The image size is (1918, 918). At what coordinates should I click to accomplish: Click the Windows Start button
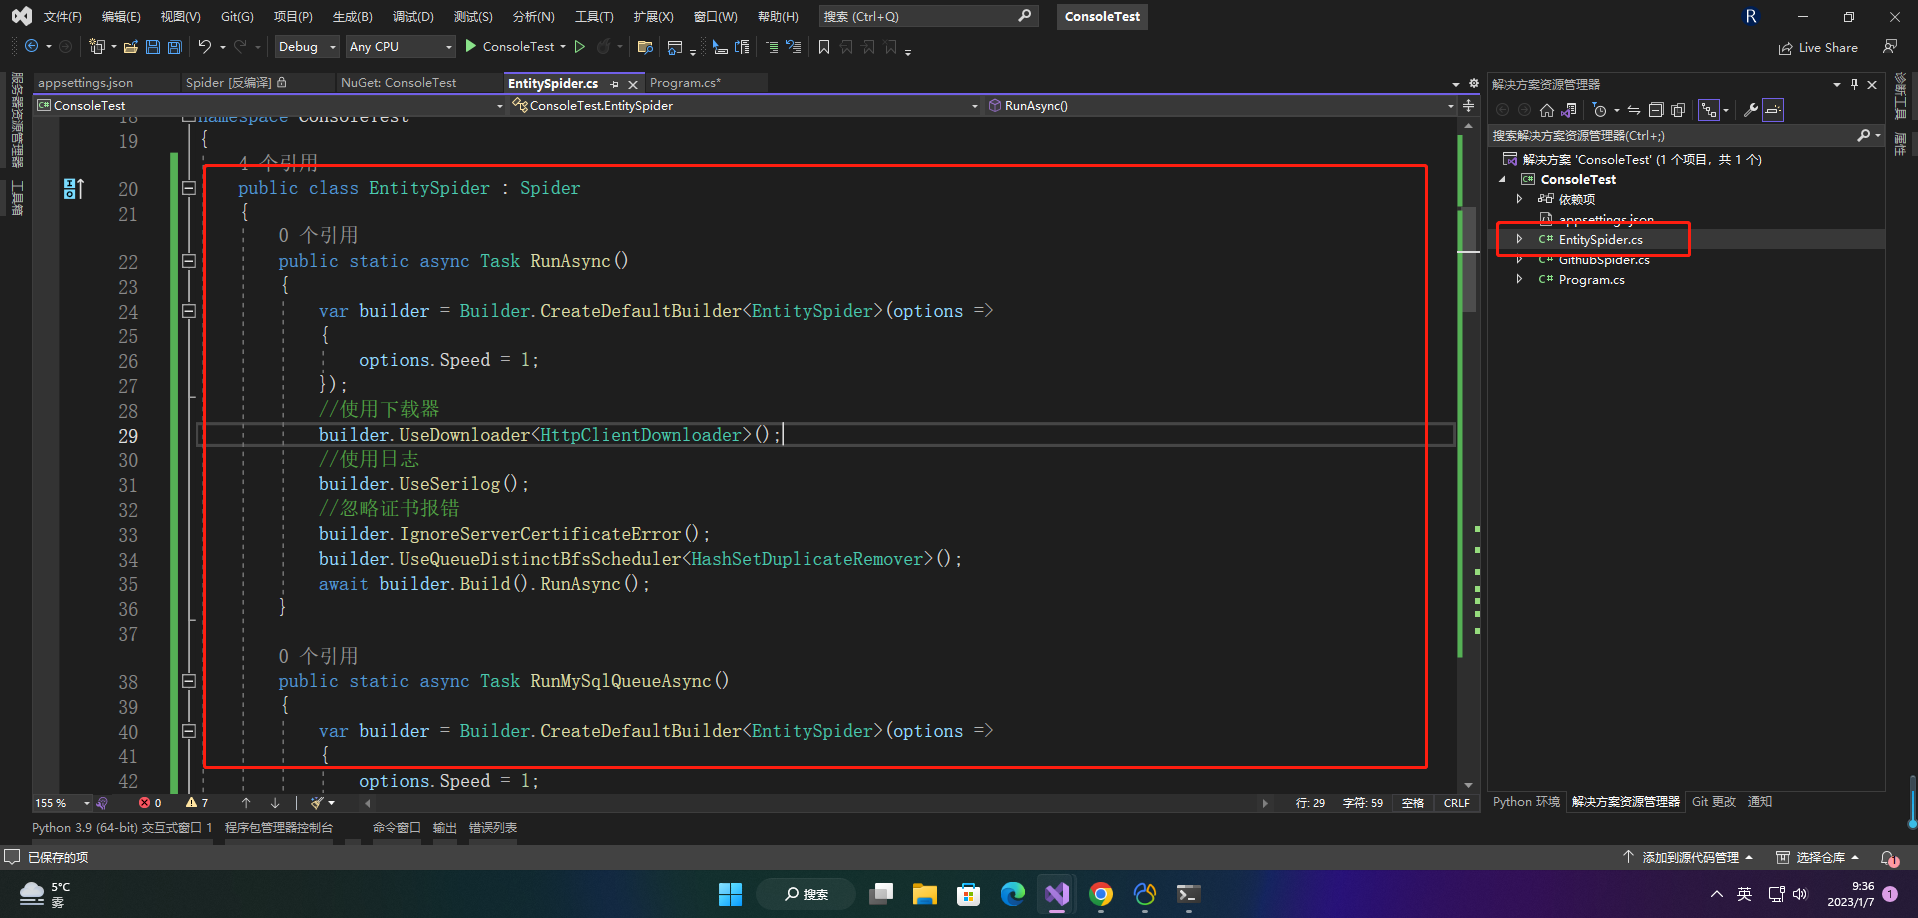(x=731, y=894)
